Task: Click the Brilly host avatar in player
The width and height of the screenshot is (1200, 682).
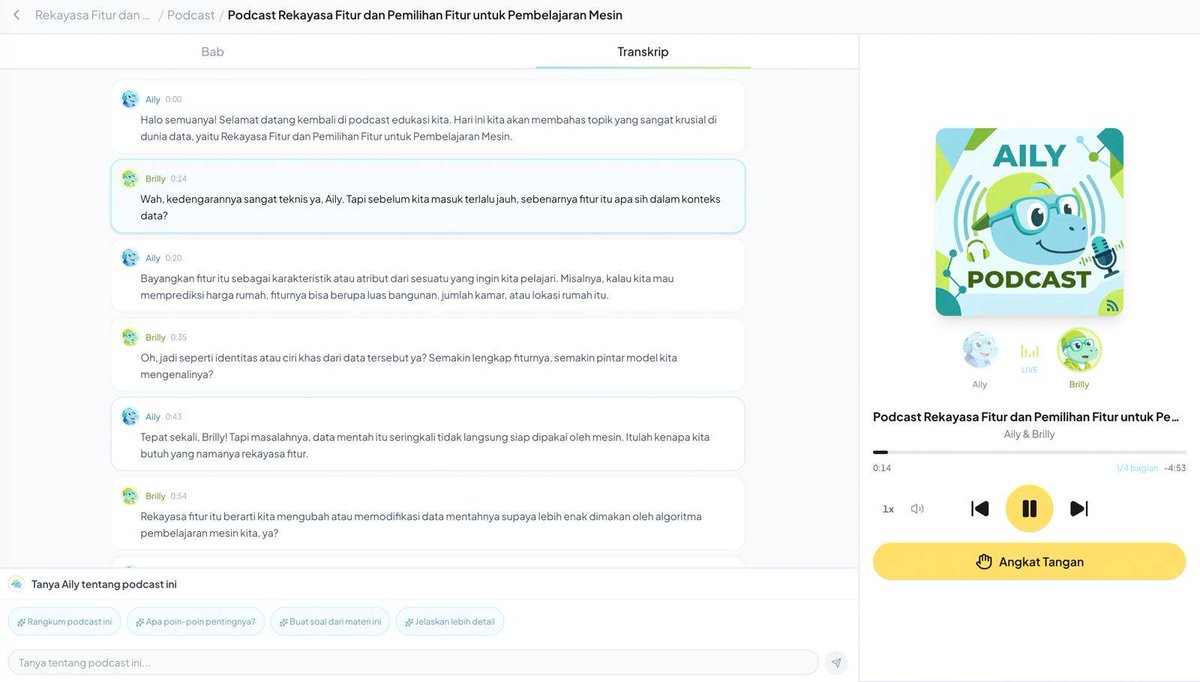Action: [1079, 350]
